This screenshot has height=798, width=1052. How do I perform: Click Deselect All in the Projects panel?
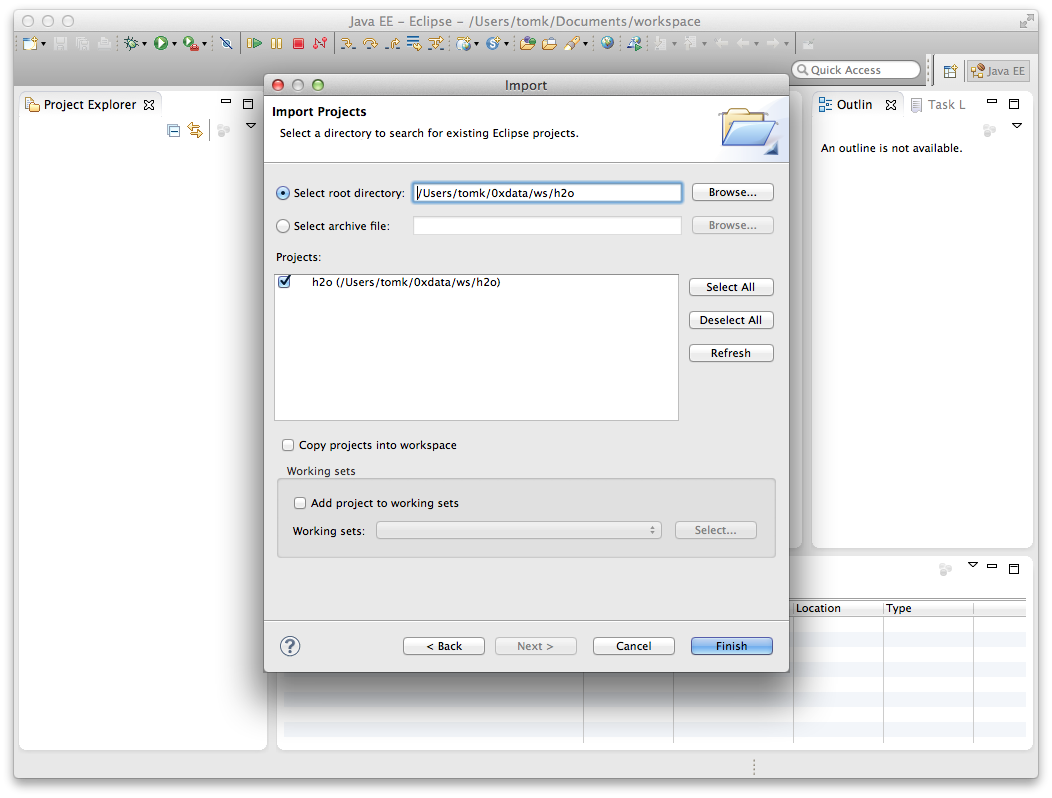pos(731,320)
